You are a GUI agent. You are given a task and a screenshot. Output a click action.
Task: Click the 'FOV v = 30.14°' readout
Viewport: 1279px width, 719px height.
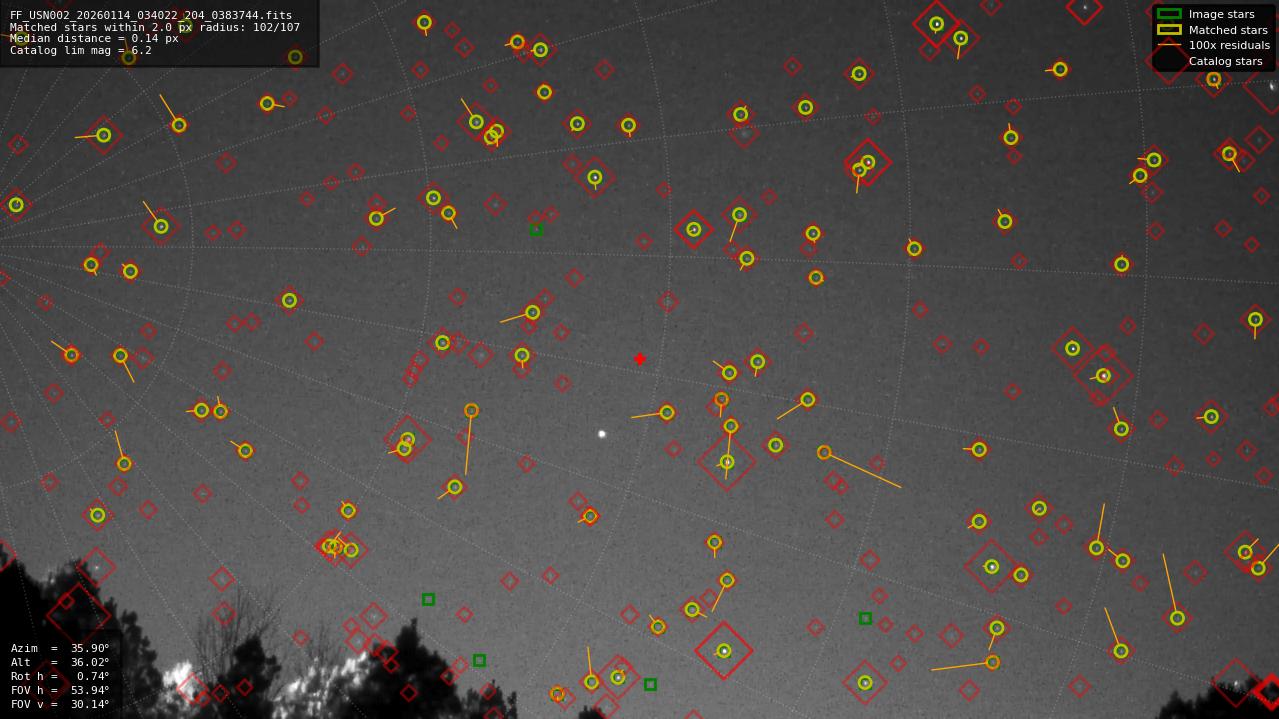60,704
